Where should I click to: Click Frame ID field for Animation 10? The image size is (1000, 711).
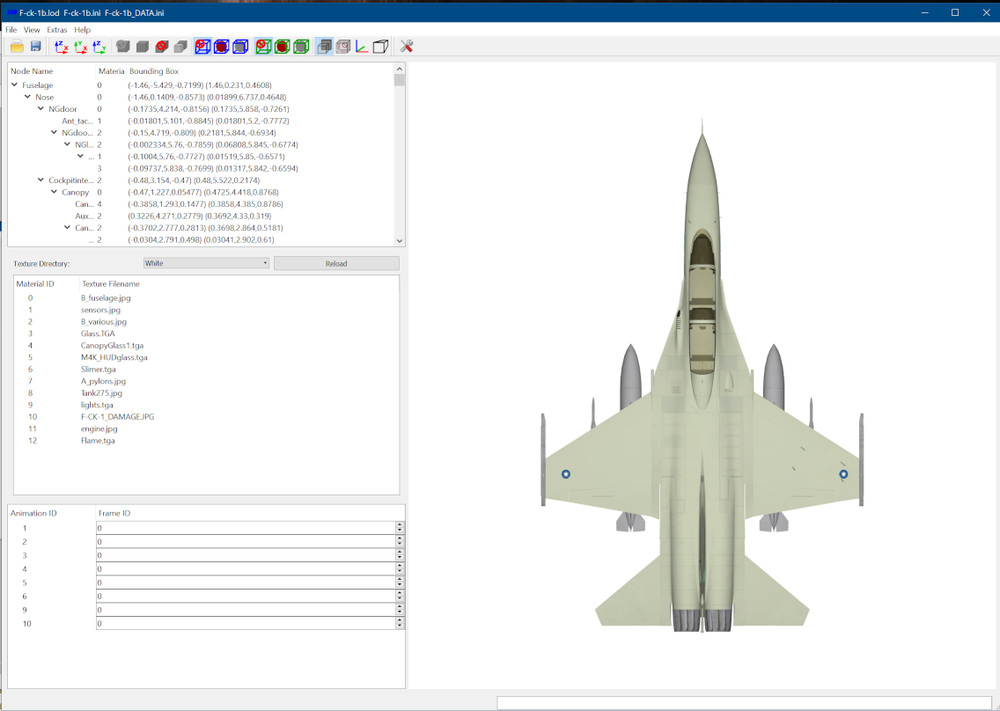[246, 624]
